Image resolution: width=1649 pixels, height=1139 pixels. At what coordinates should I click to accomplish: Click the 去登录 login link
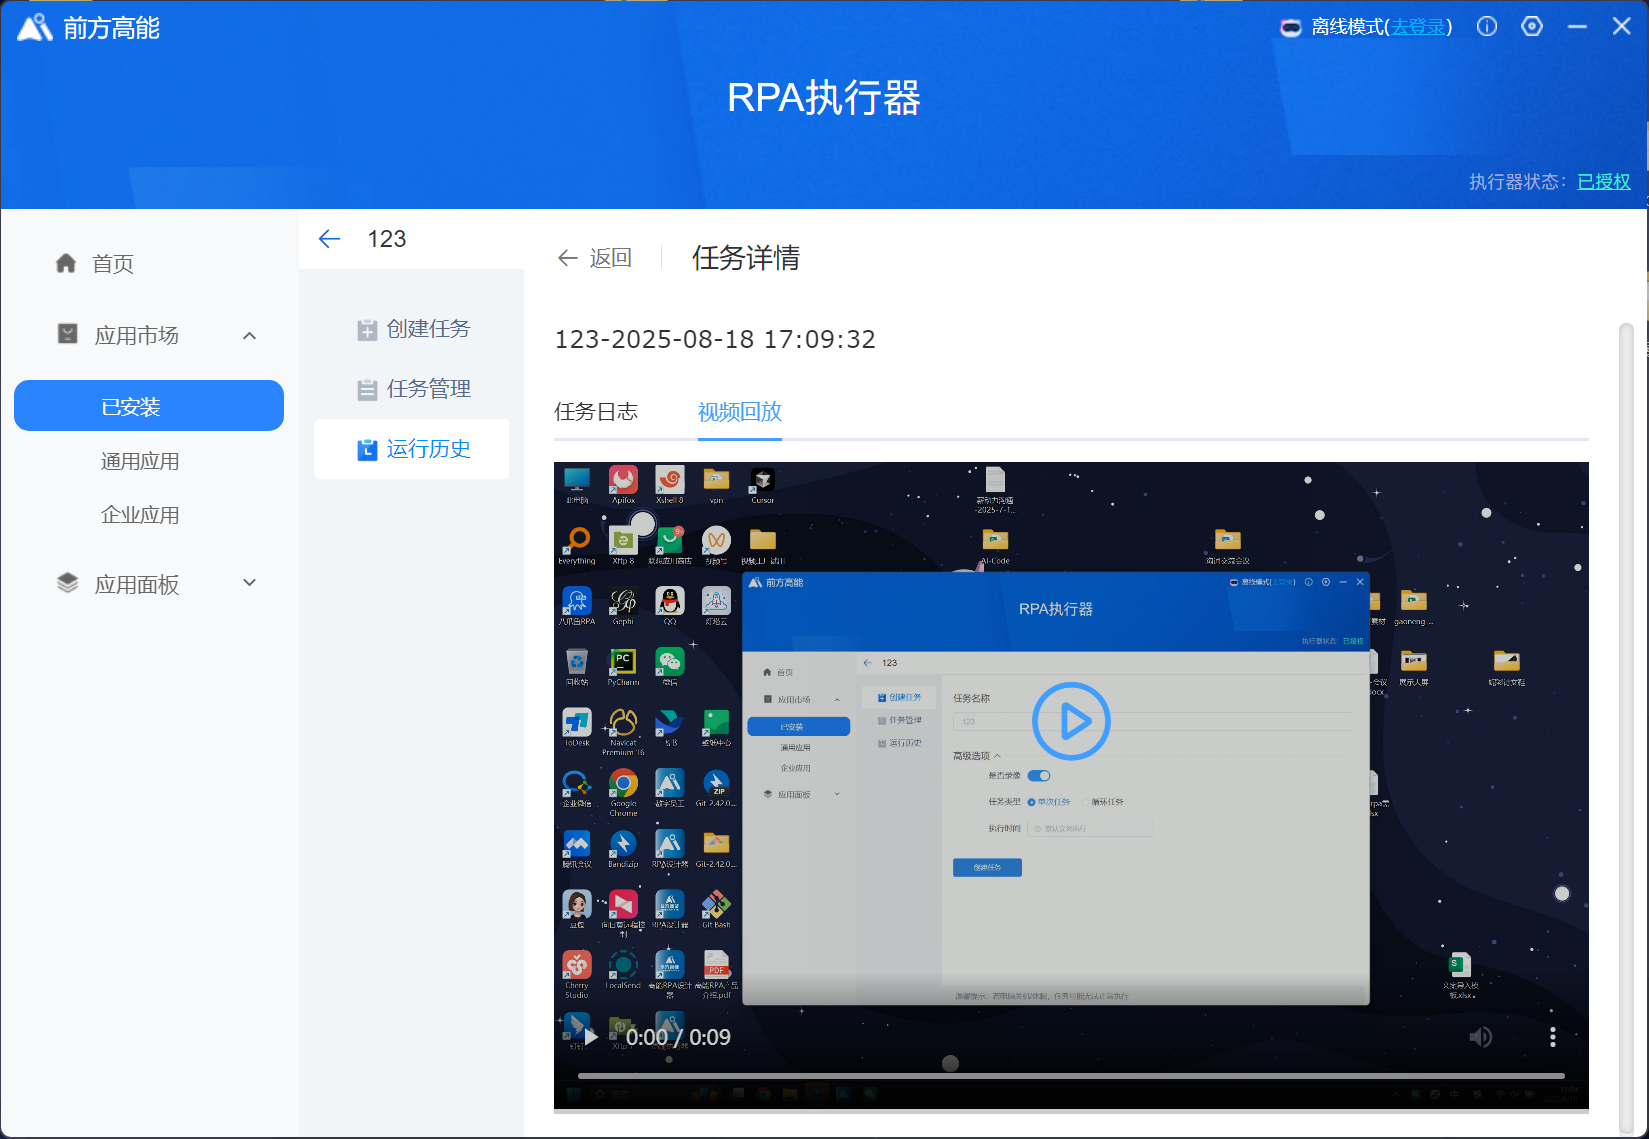click(1418, 27)
